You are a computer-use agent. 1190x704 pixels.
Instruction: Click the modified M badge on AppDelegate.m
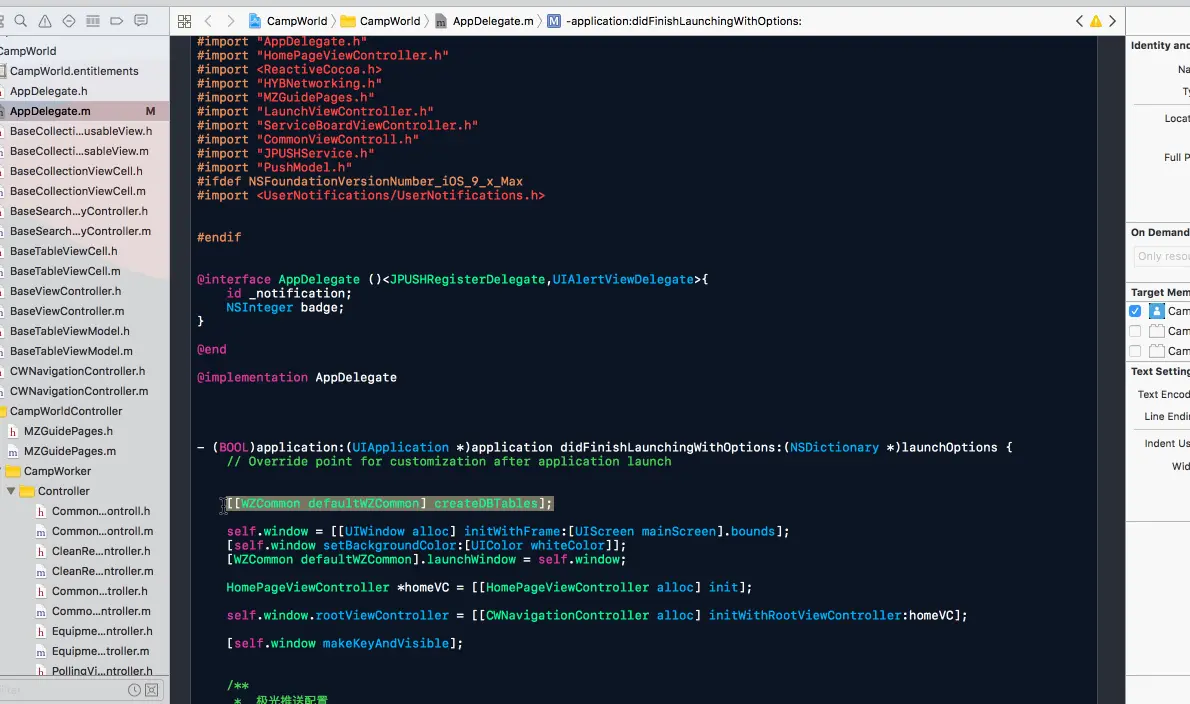click(150, 111)
